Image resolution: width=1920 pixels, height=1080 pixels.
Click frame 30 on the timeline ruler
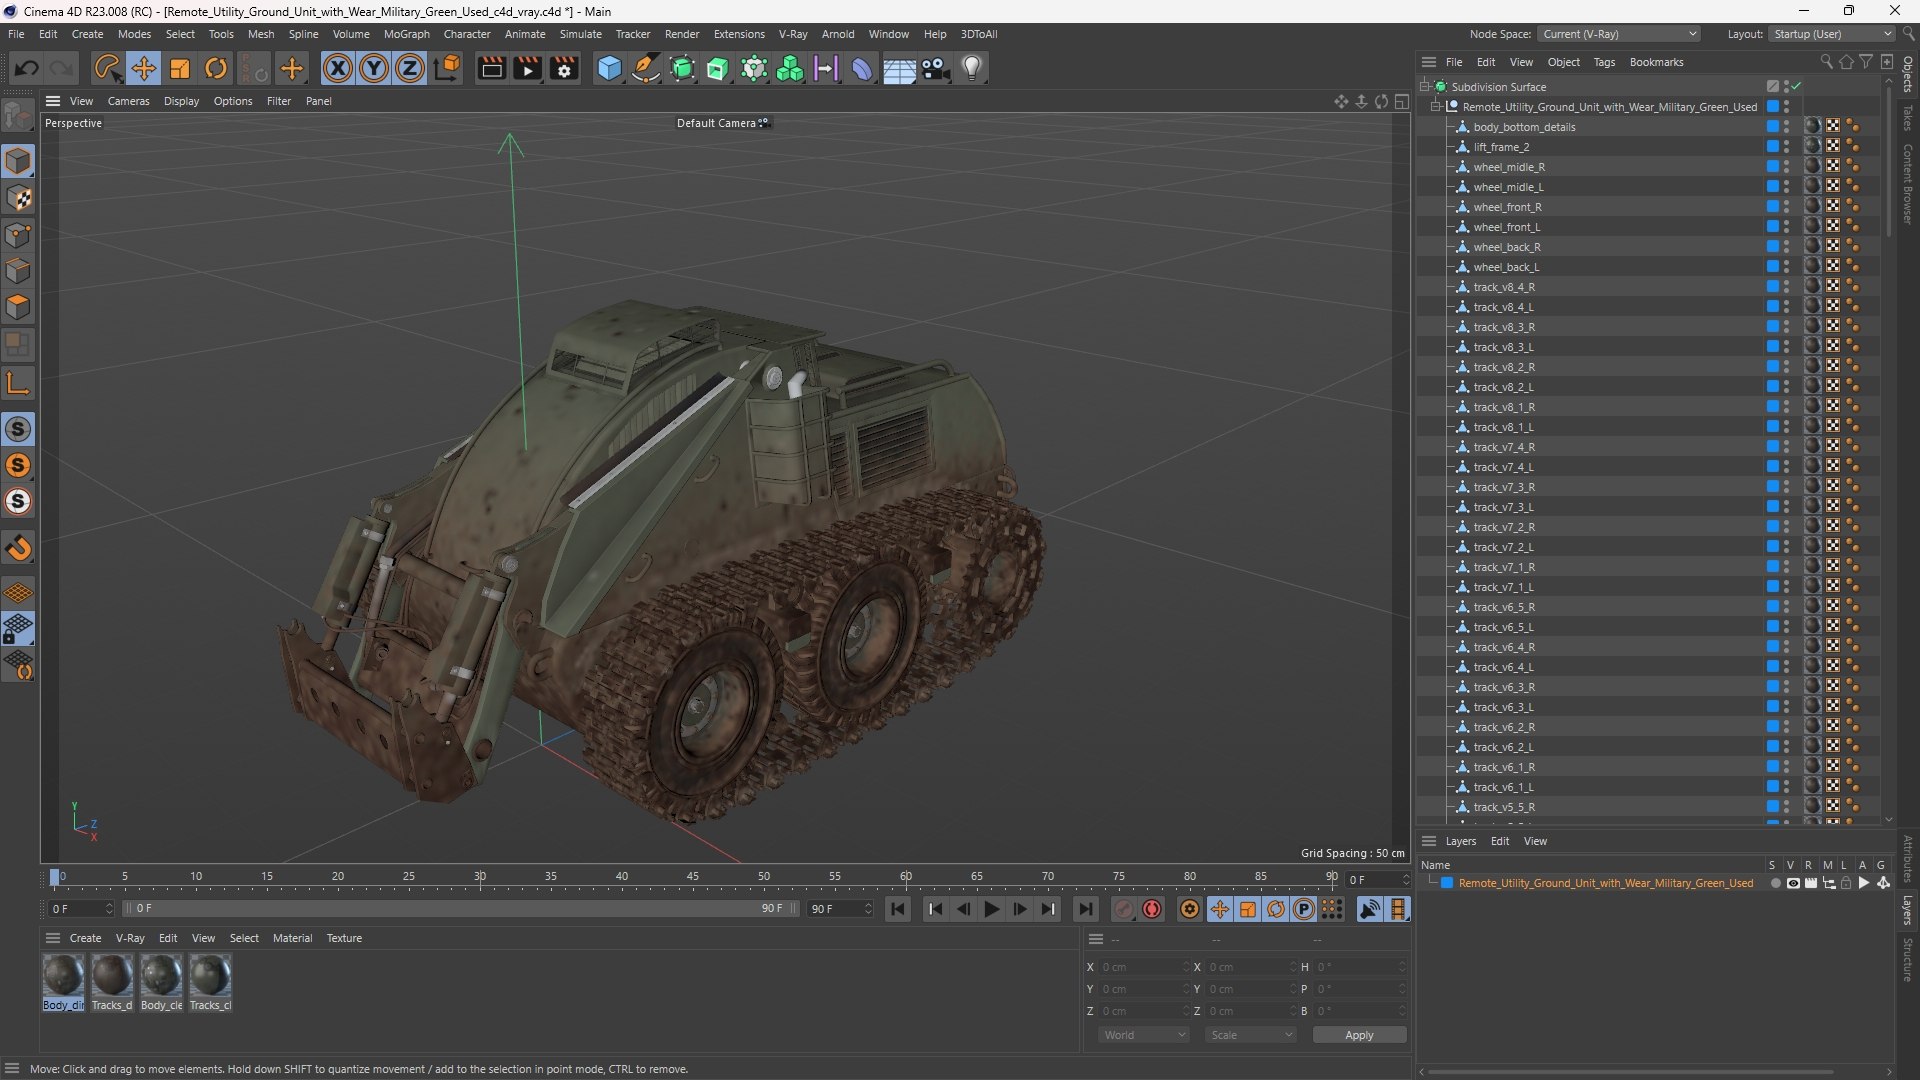click(x=480, y=877)
